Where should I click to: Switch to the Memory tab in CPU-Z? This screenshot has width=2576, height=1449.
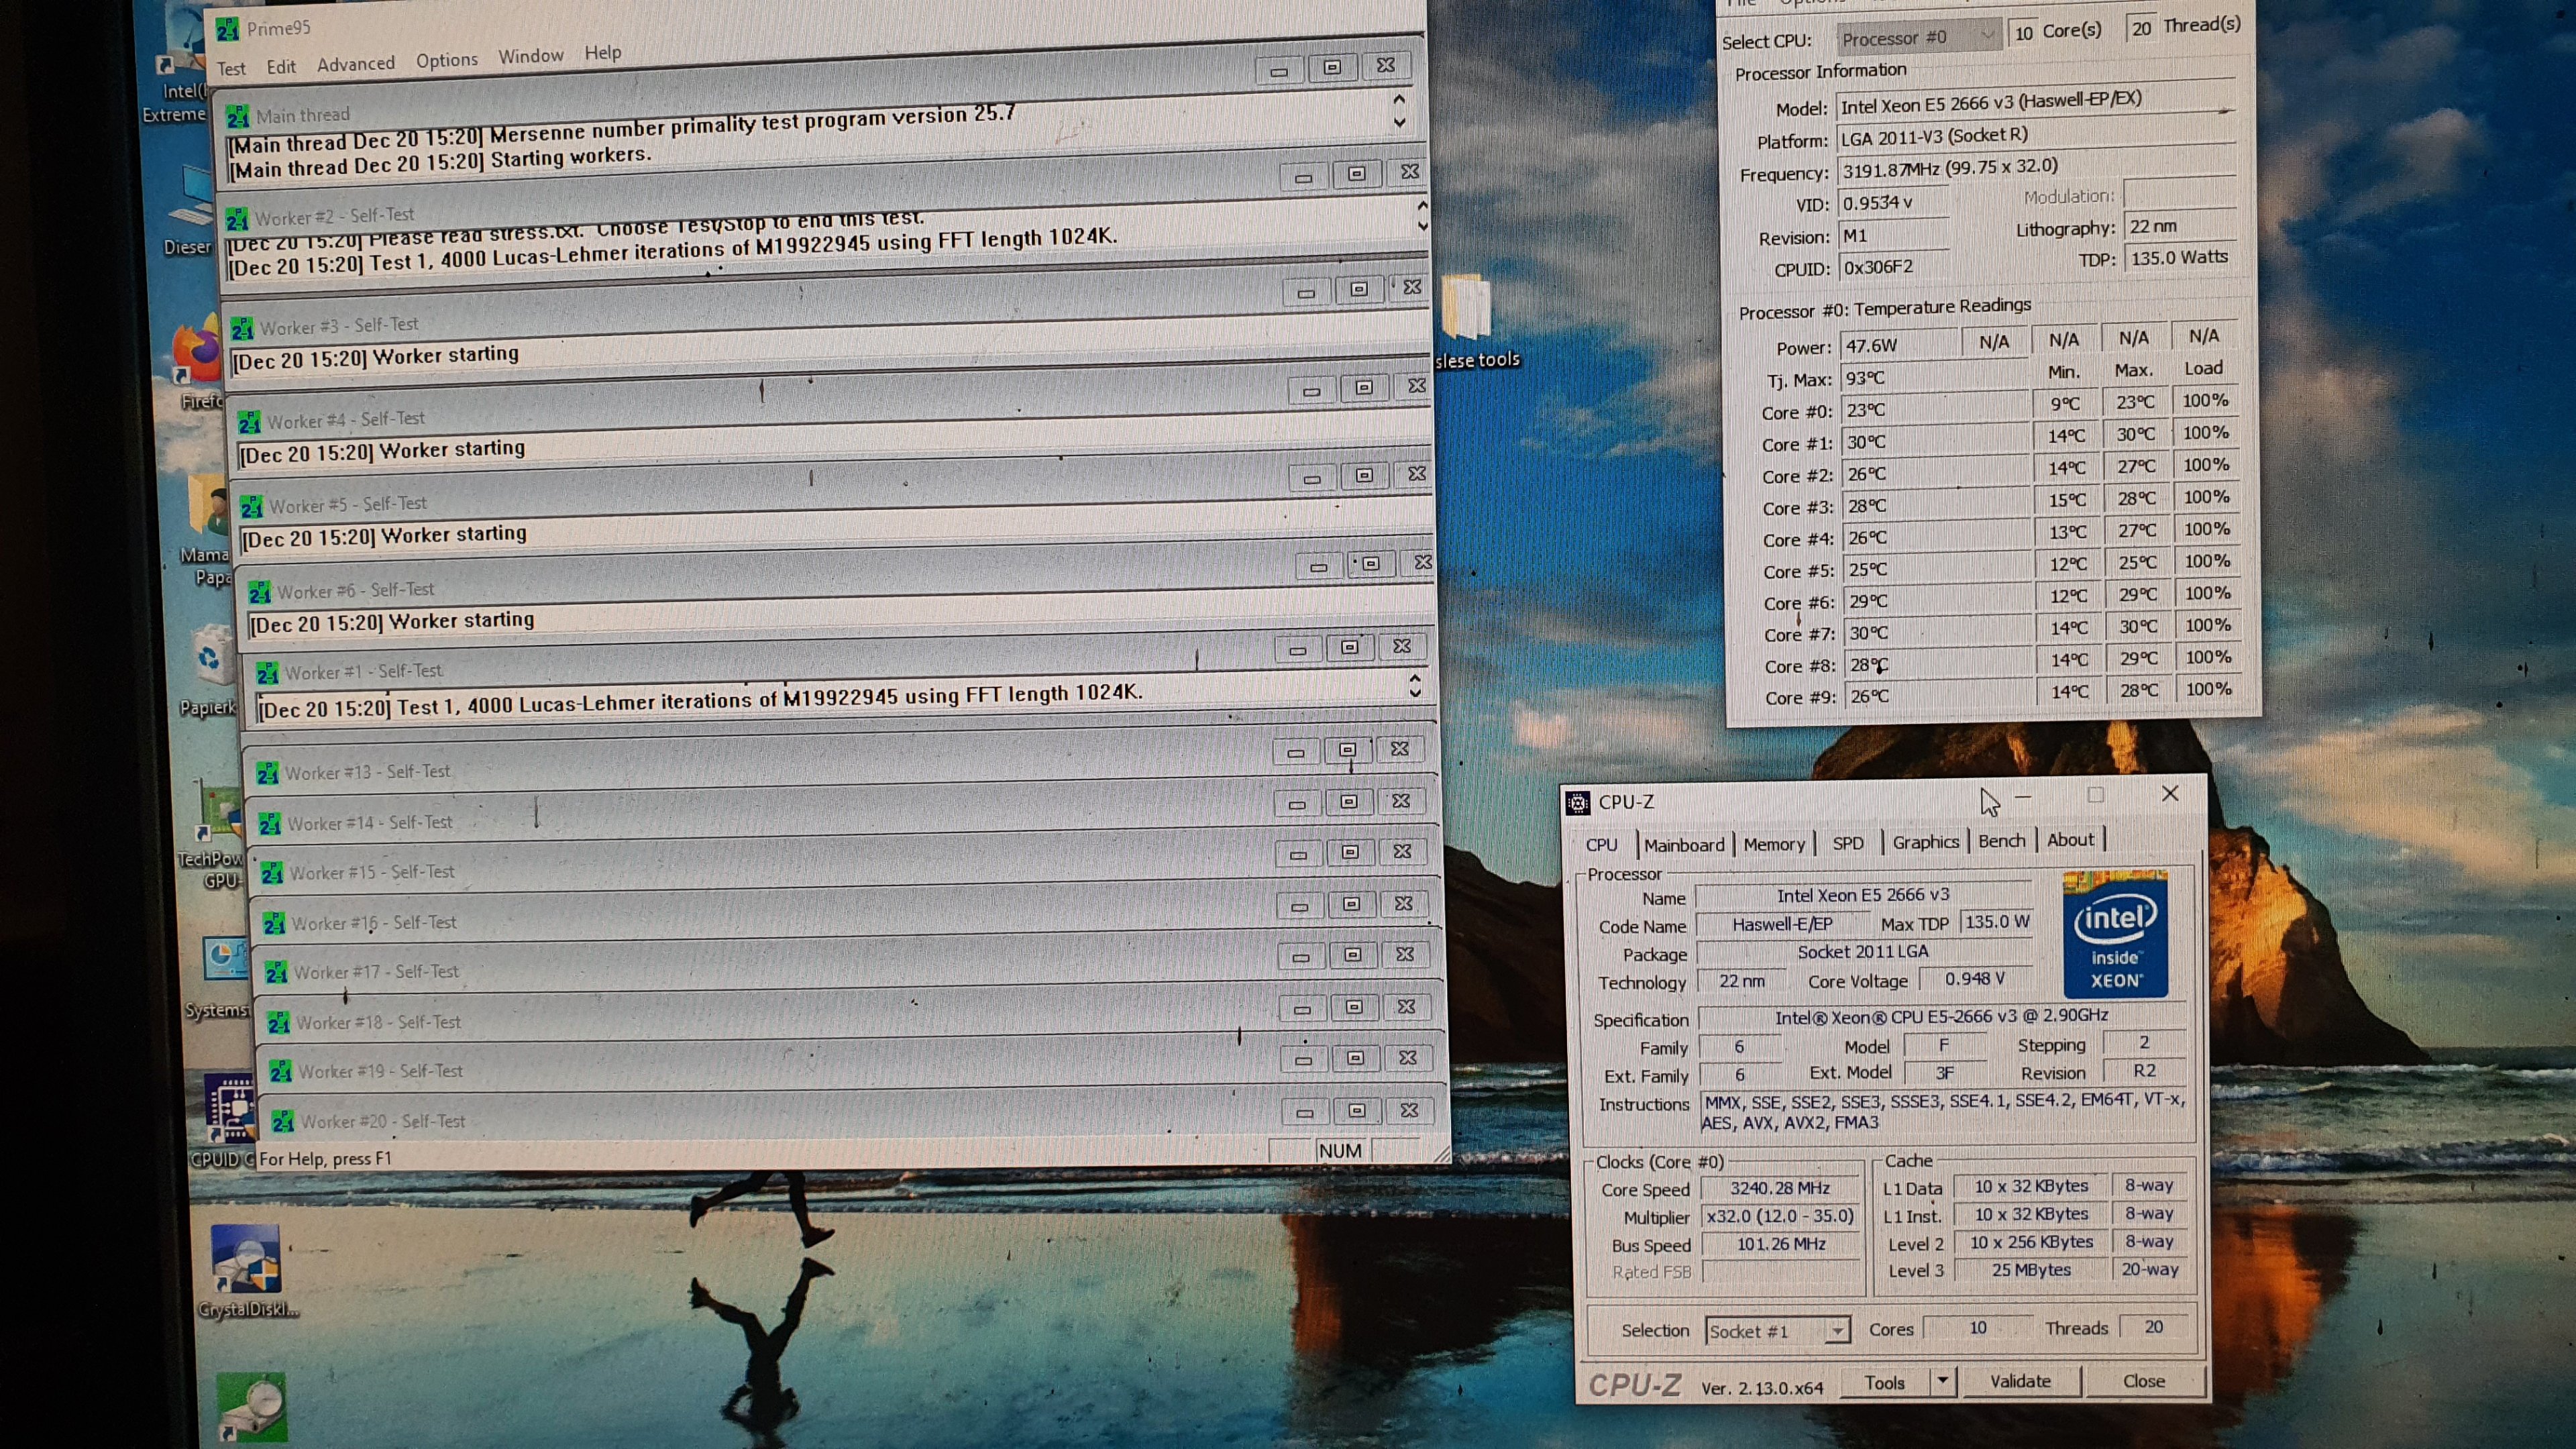(x=1774, y=844)
